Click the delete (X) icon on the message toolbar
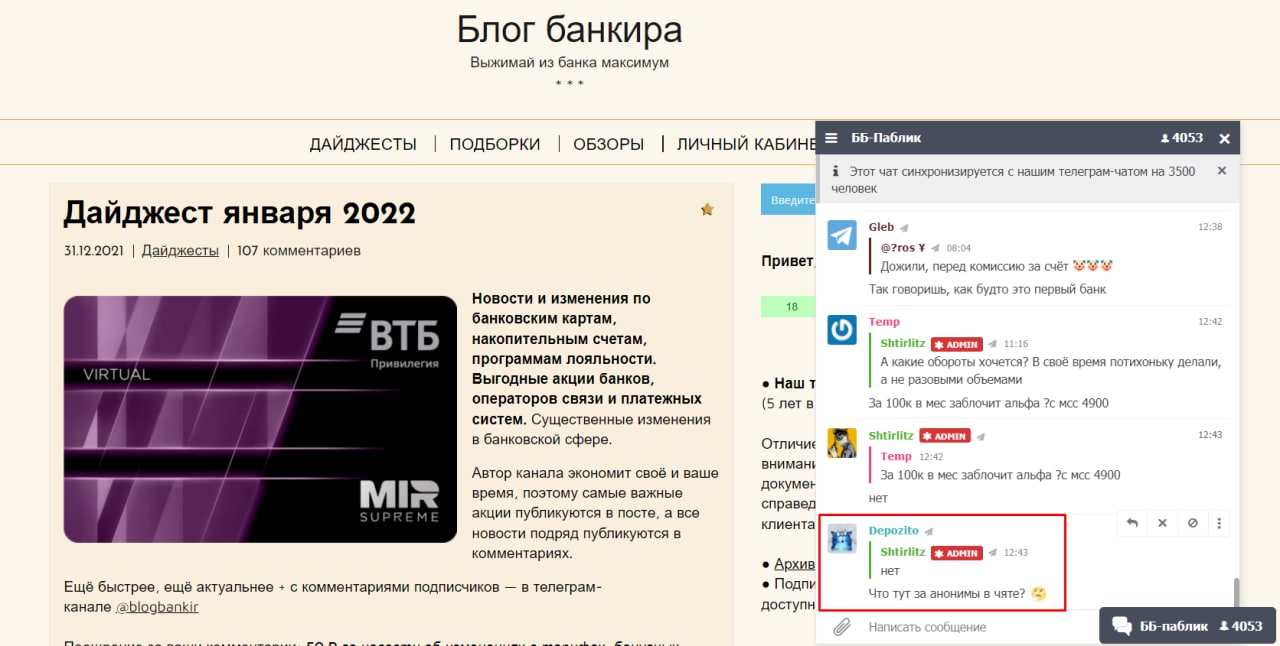Image resolution: width=1280 pixels, height=646 pixels. (1162, 522)
